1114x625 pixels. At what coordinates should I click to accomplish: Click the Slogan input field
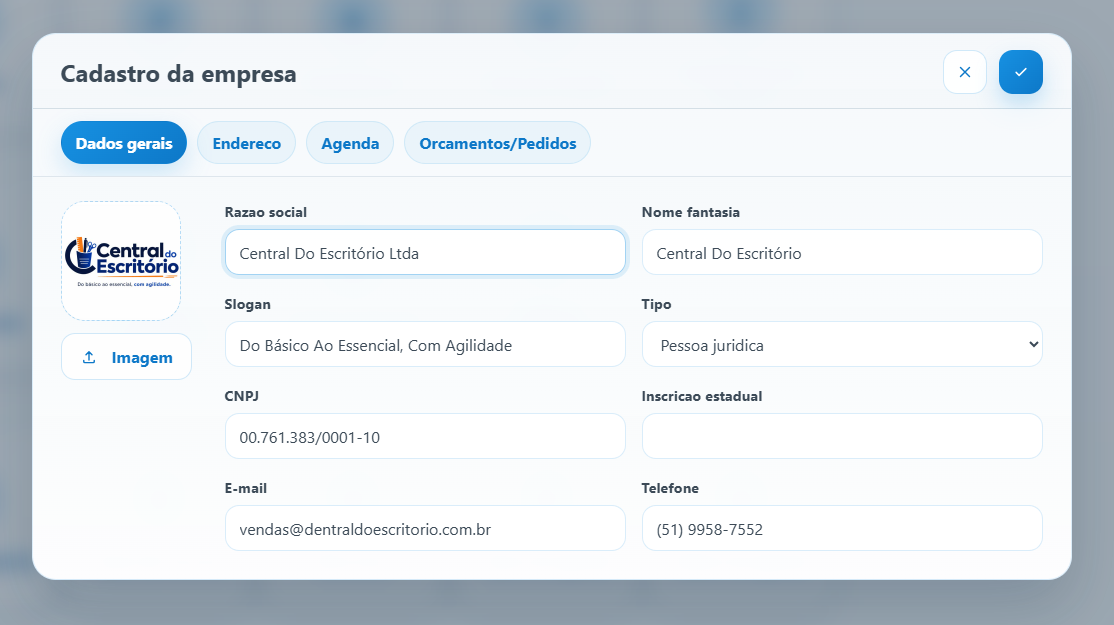pos(425,344)
